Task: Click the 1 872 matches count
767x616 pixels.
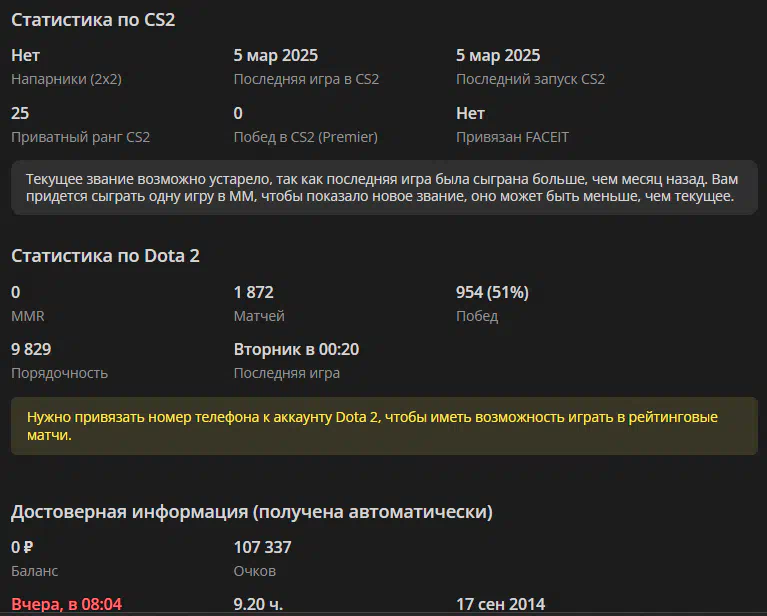Action: point(253,292)
